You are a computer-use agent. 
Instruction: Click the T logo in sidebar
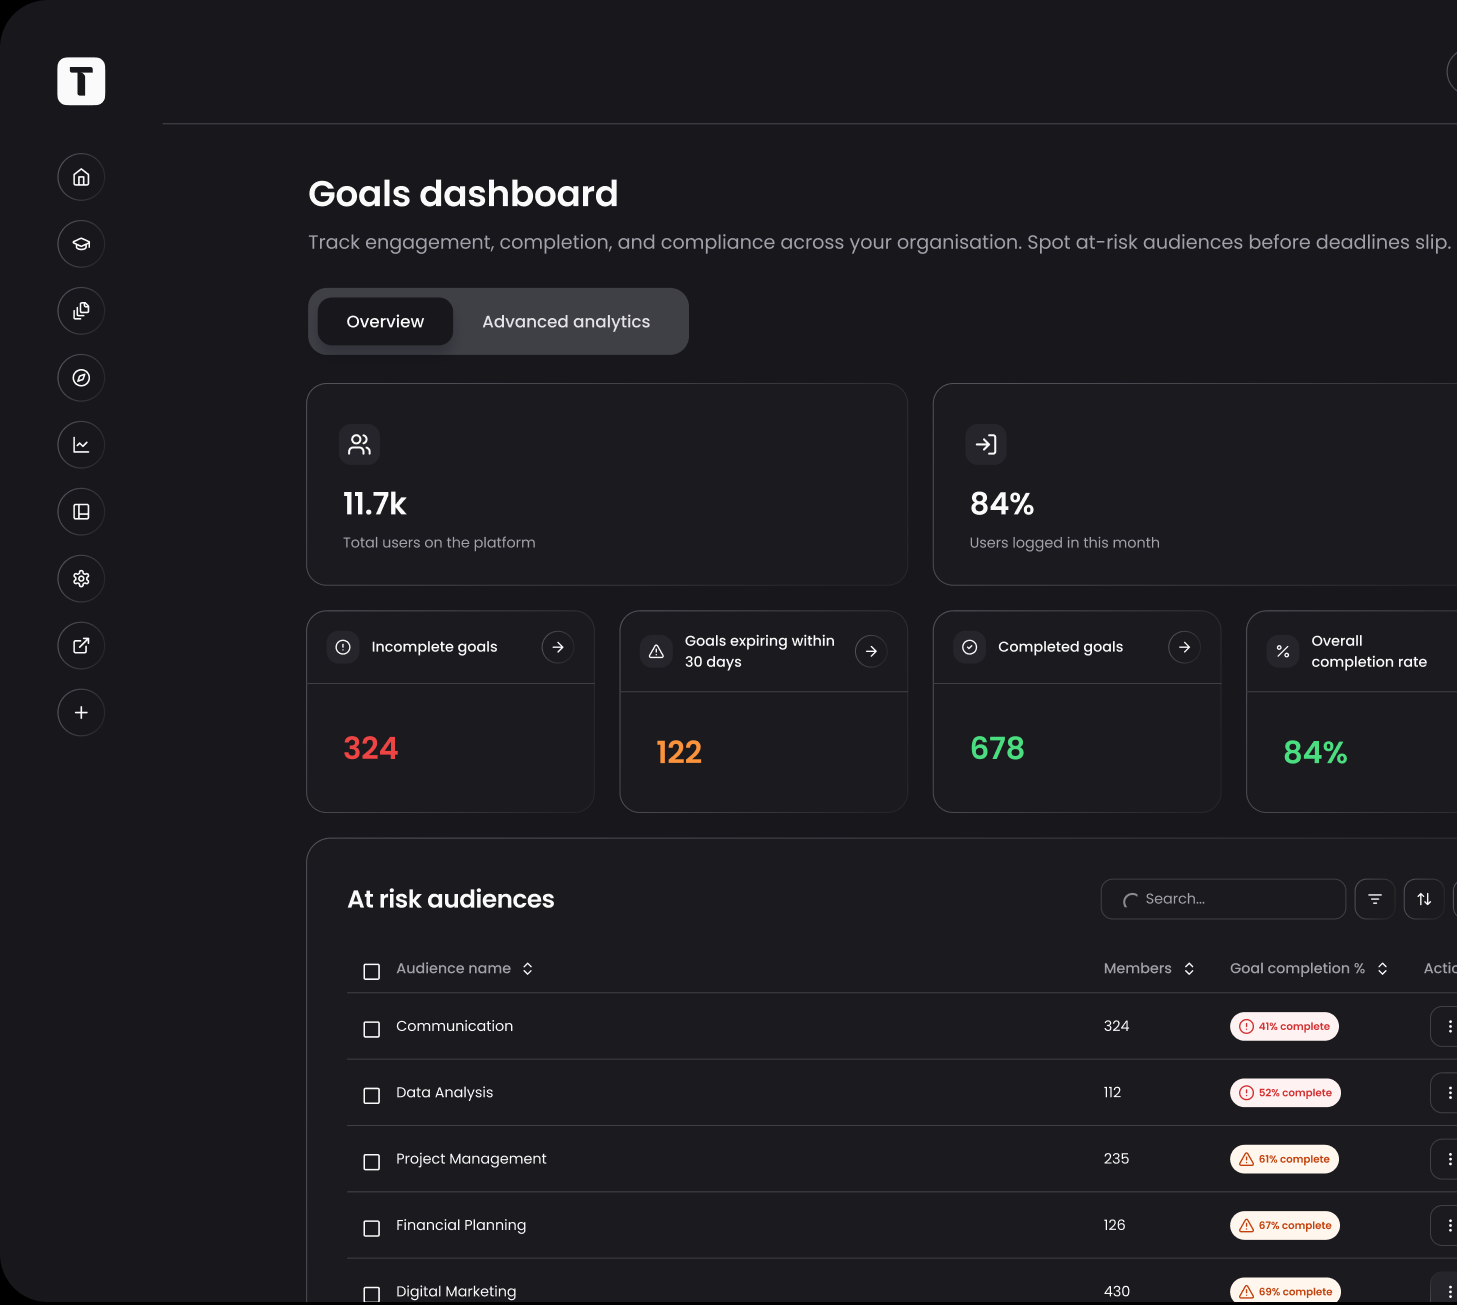tap(81, 81)
